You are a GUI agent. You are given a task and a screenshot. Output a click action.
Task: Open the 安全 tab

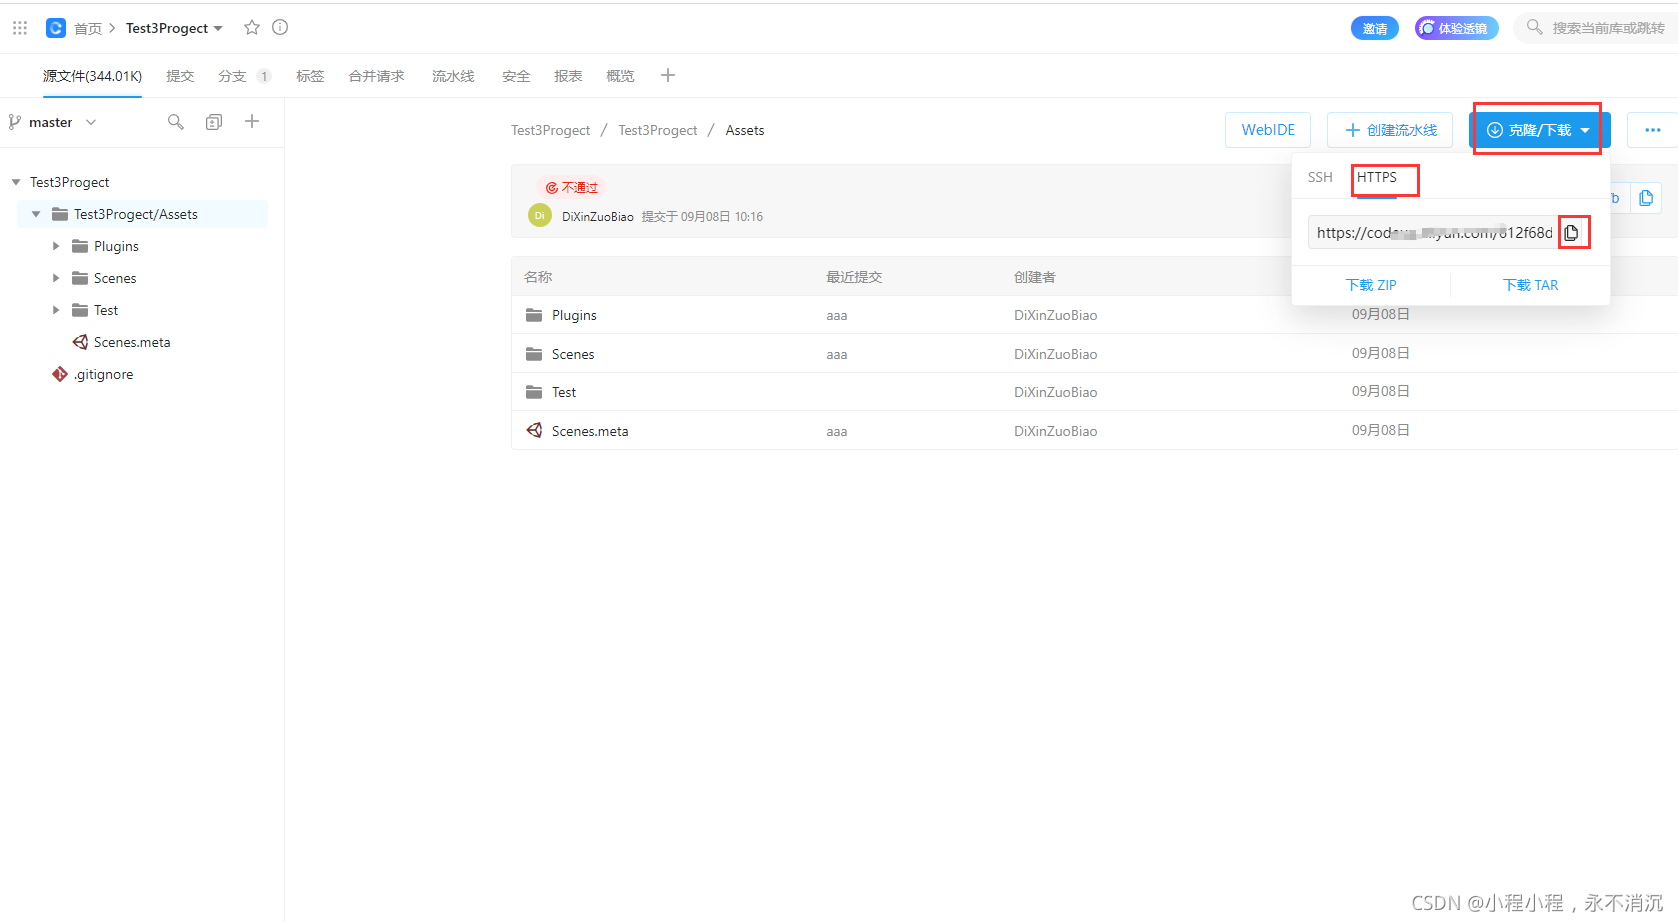pyautogui.click(x=516, y=76)
